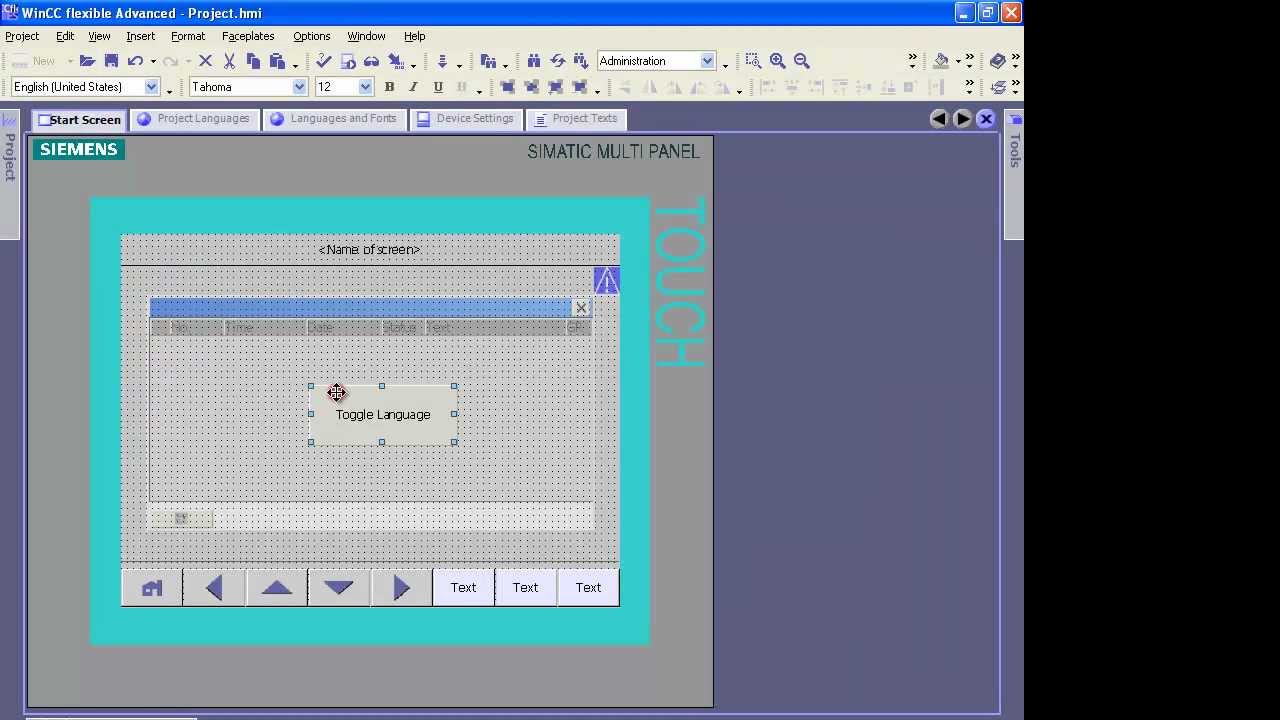The image size is (1280, 720).
Task: Click the last Text button on the panel
Action: pos(588,588)
